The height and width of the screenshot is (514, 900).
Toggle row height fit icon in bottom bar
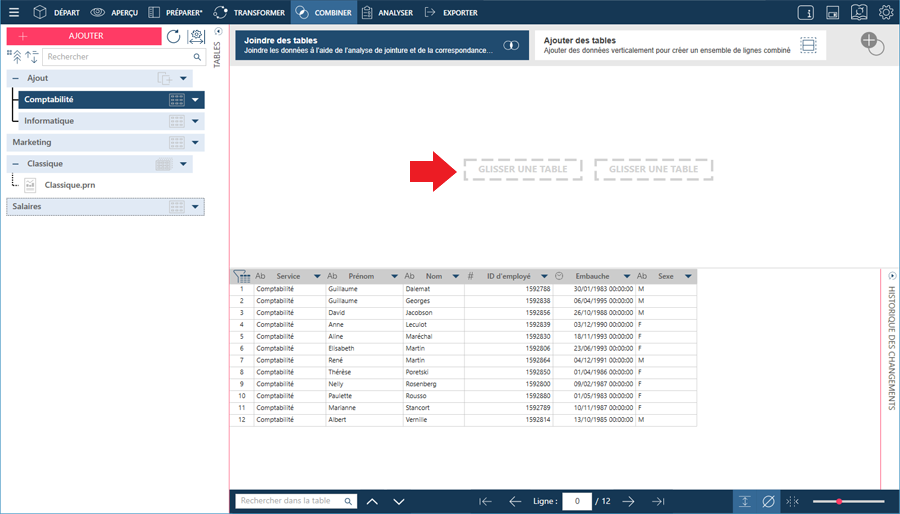(745, 501)
